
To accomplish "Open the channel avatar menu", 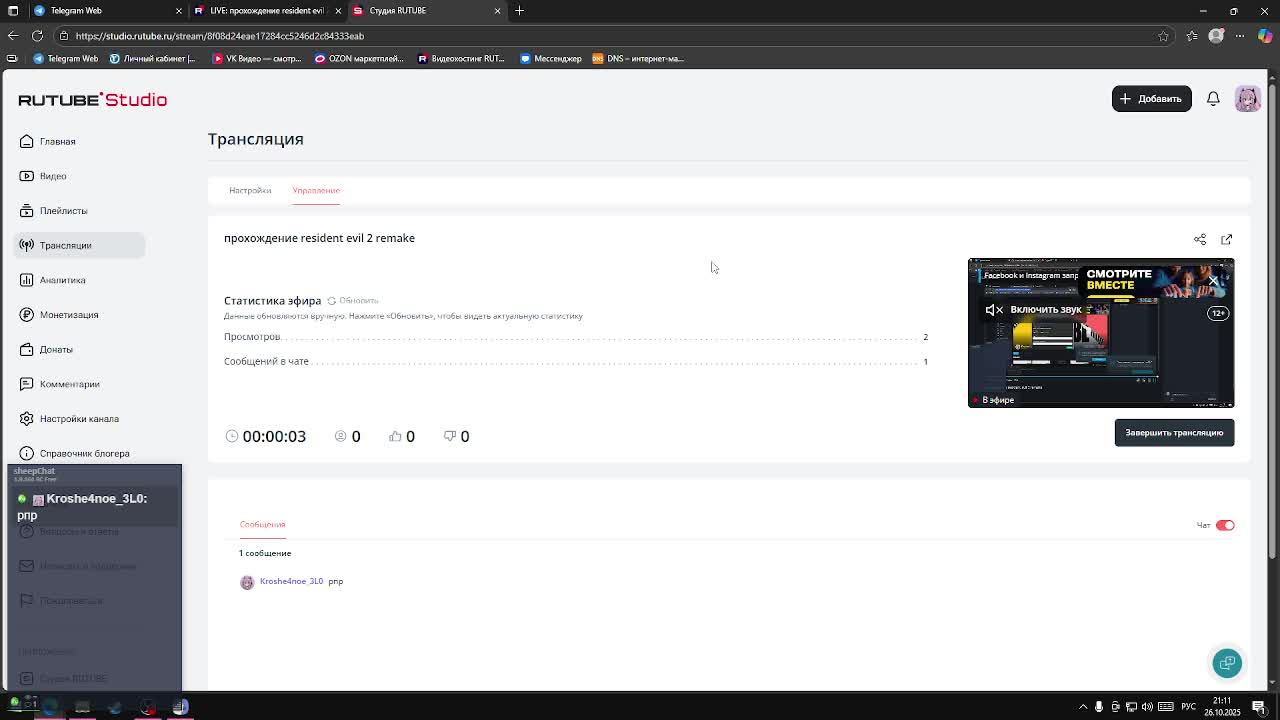I will tap(1247, 98).
